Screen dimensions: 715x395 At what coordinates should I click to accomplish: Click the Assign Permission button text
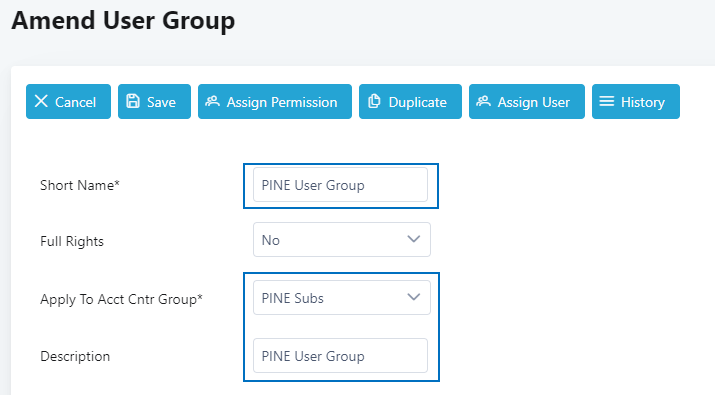pyautogui.click(x=282, y=102)
